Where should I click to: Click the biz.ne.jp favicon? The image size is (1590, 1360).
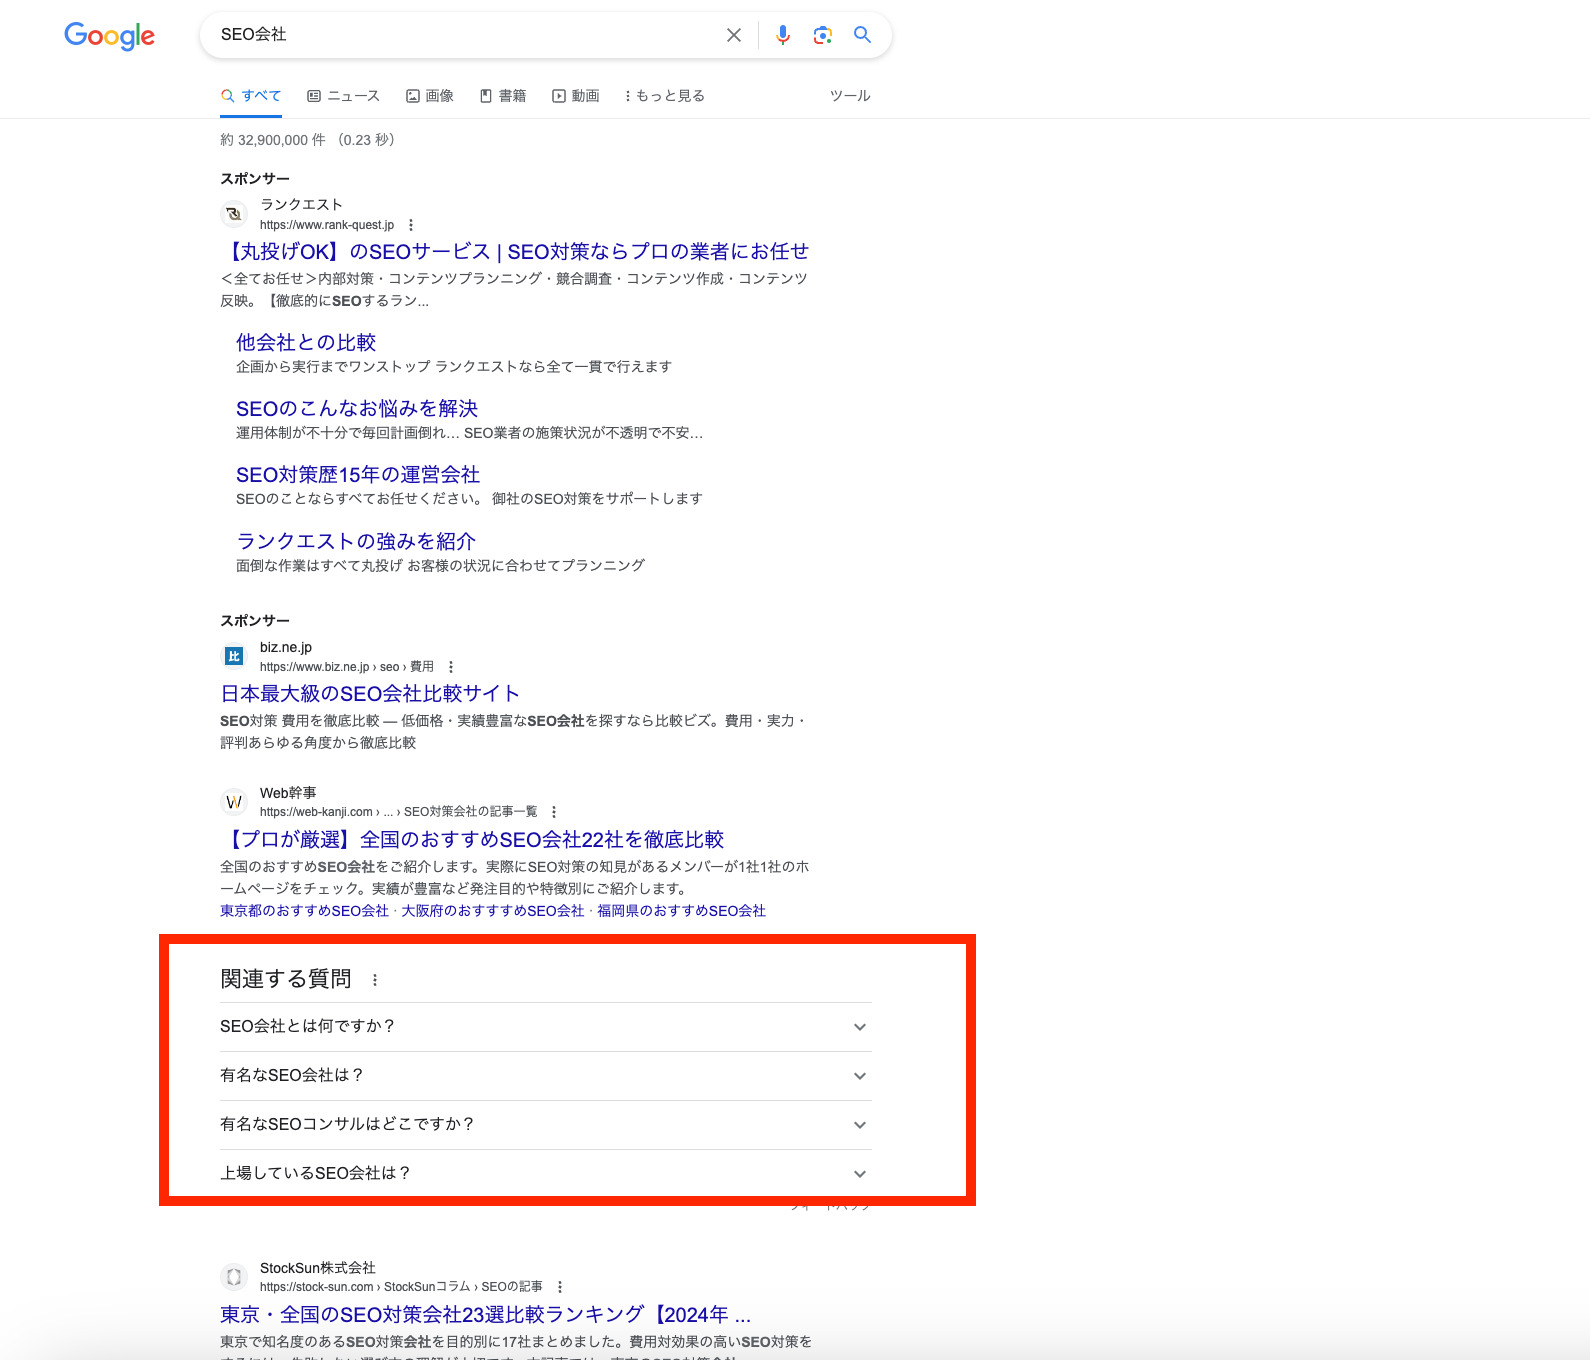(233, 656)
